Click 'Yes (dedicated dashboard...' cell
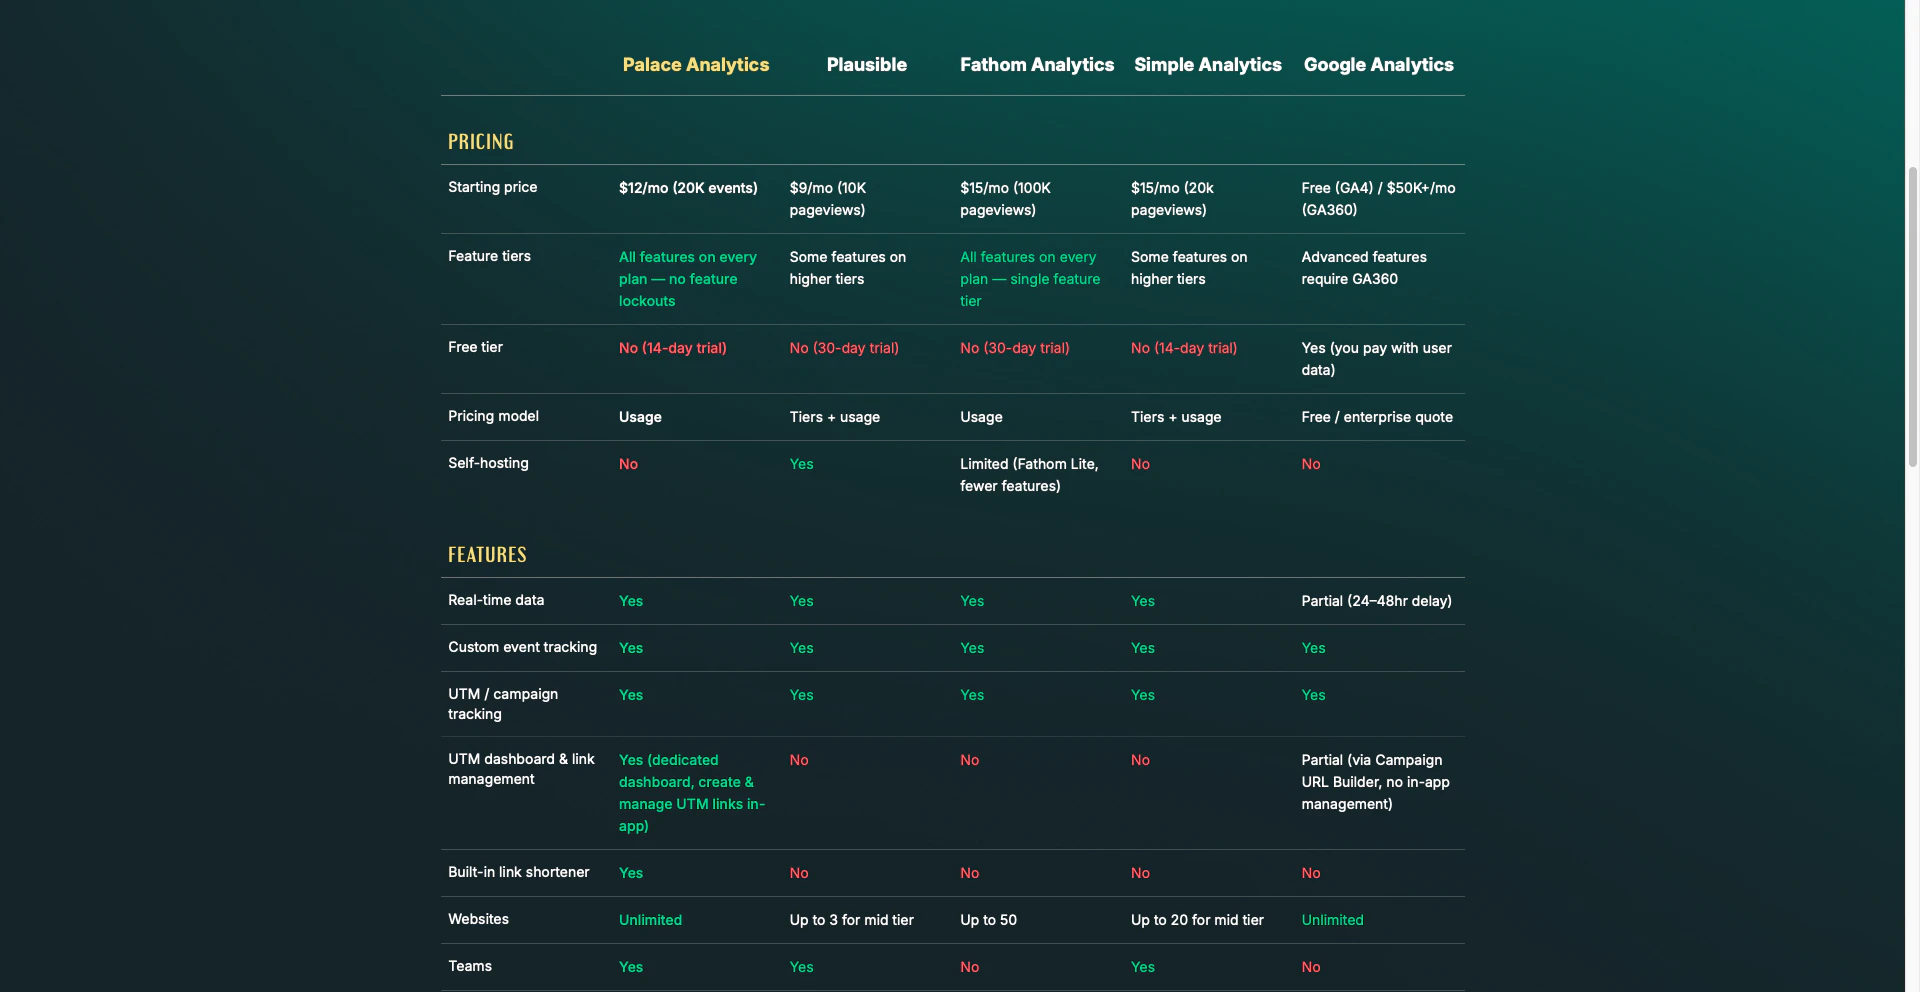The height and width of the screenshot is (992, 1920). (x=692, y=793)
